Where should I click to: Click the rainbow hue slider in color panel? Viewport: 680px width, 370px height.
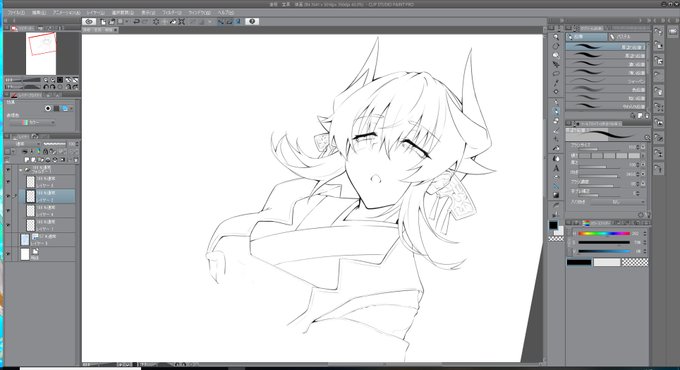604,233
